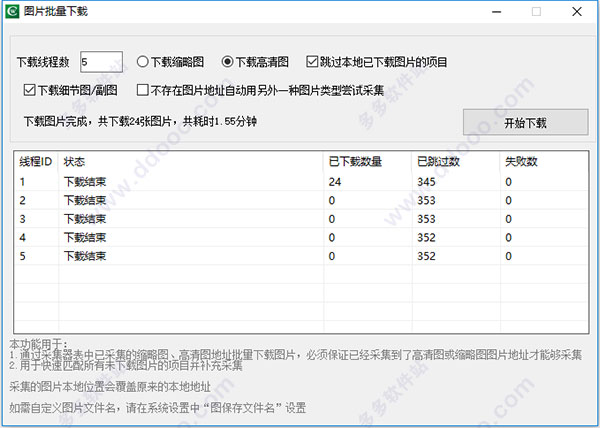Toggle 跳过本地已下载图片的项目 checkbox
Screen dimensions: 600x428
click(313, 61)
